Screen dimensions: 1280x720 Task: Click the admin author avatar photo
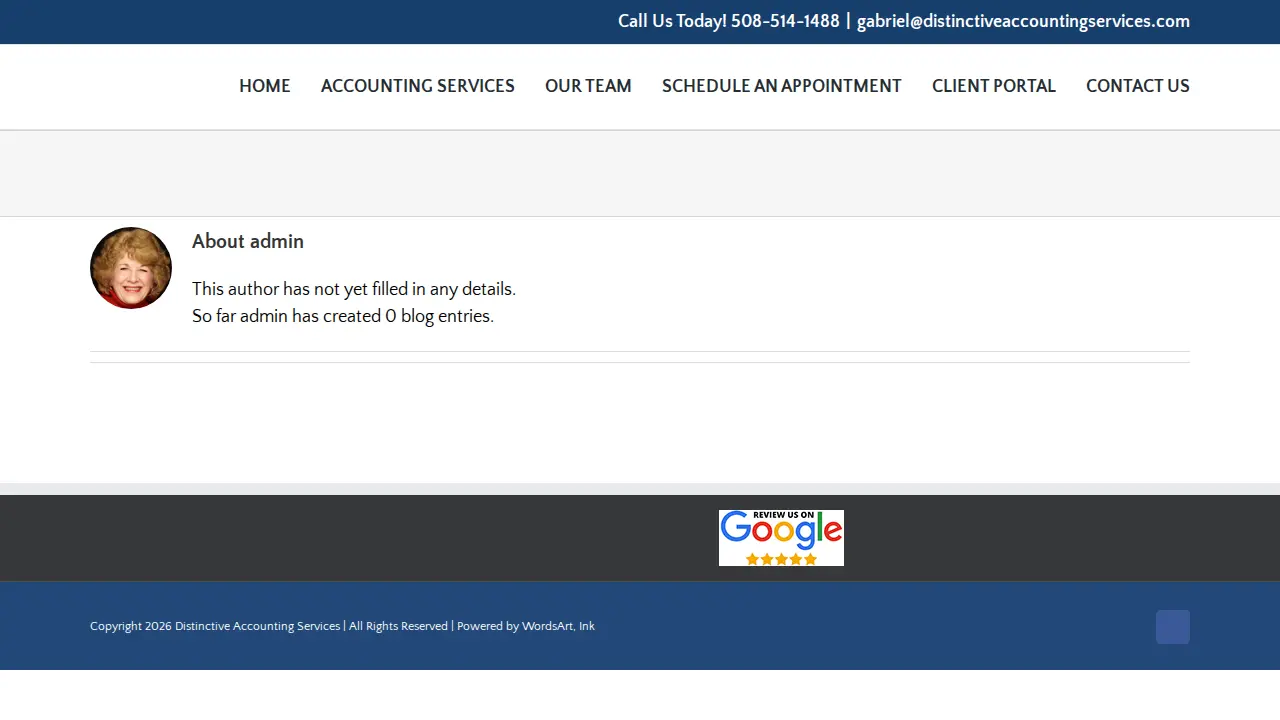tap(131, 268)
